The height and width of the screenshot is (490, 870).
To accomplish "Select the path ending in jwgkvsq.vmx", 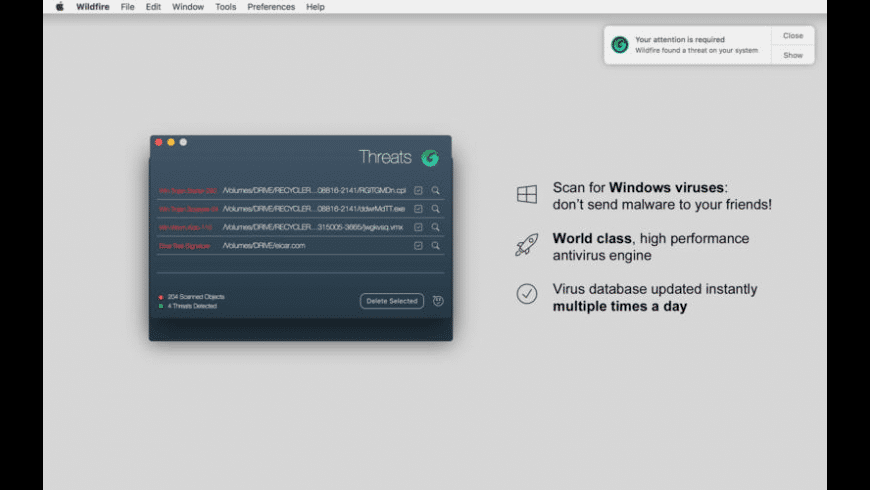I will [x=312, y=227].
